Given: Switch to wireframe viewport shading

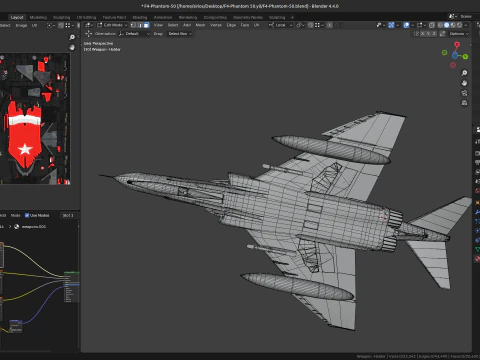Looking at the screenshot, I should pos(440,25).
